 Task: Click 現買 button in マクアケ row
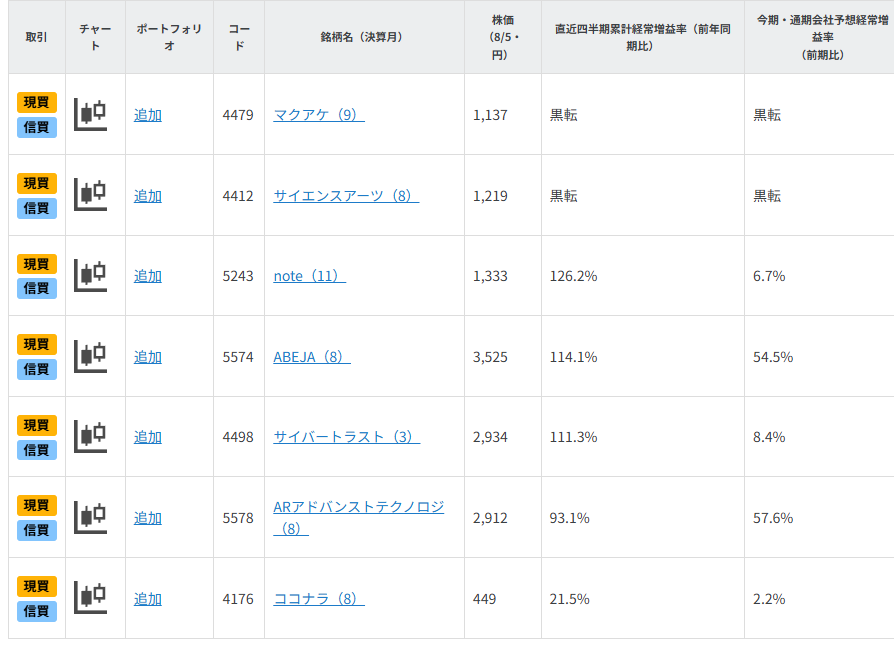(x=36, y=102)
